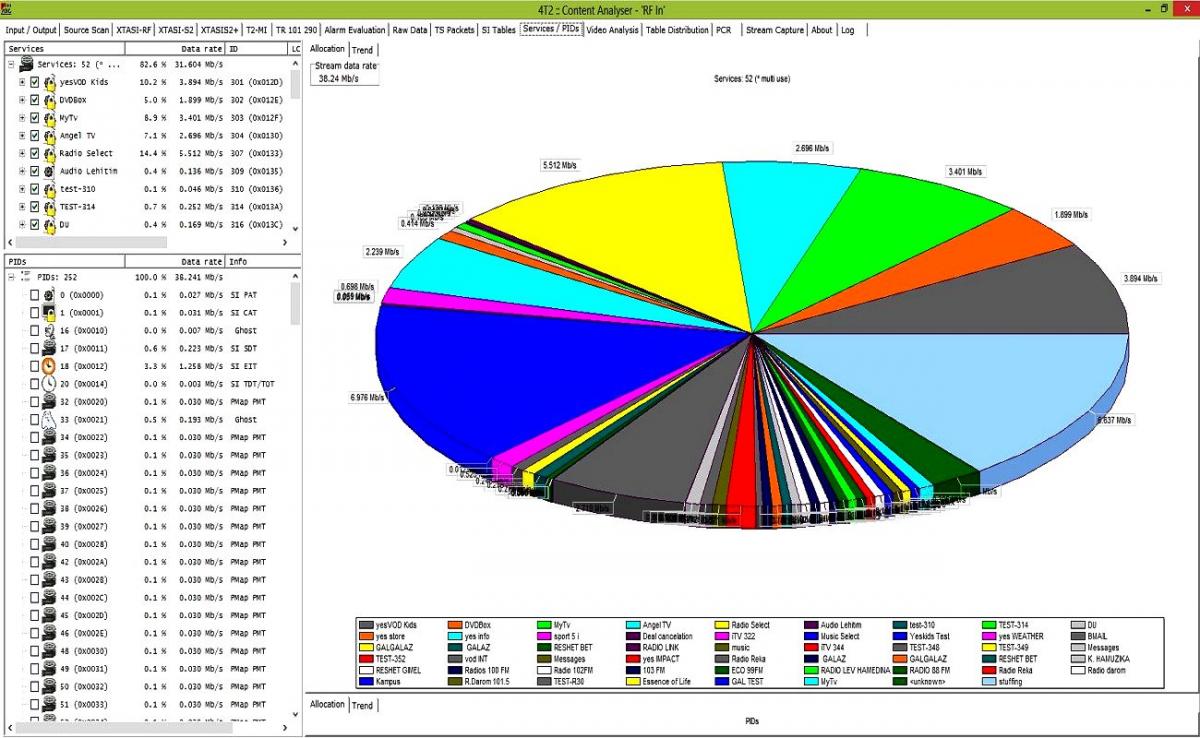Click the Services panel Data rate header
Screen dimensions: 1200x738
(x=174, y=48)
